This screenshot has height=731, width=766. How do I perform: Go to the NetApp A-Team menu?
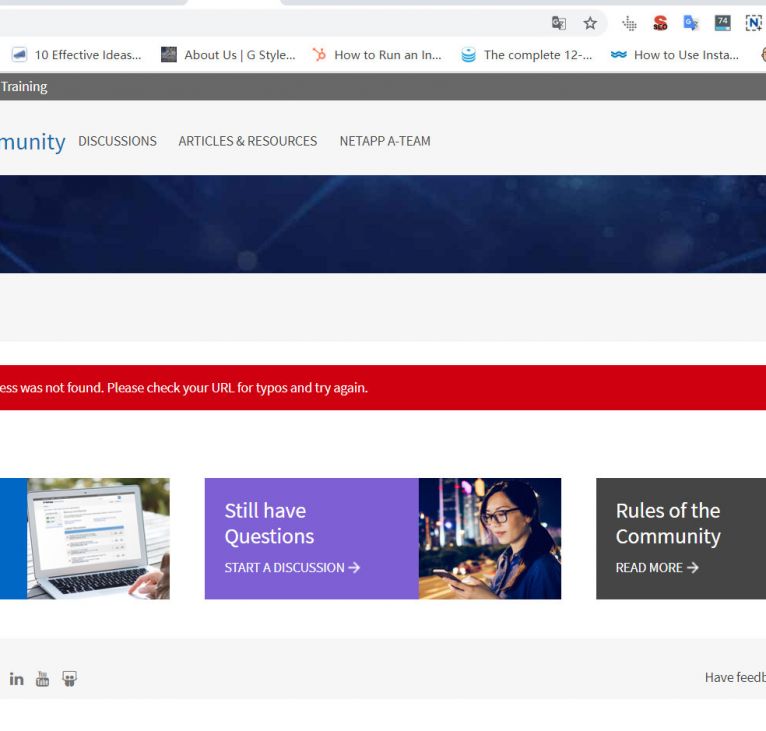[x=385, y=141]
